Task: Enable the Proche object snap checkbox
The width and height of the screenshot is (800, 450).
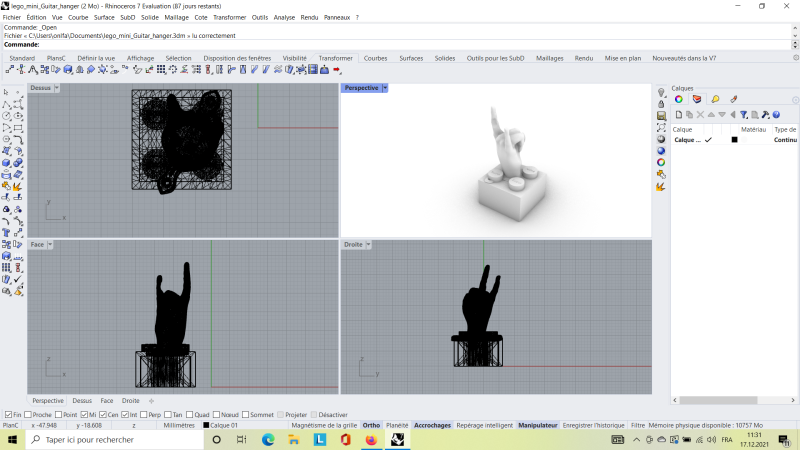Action: click(29, 414)
